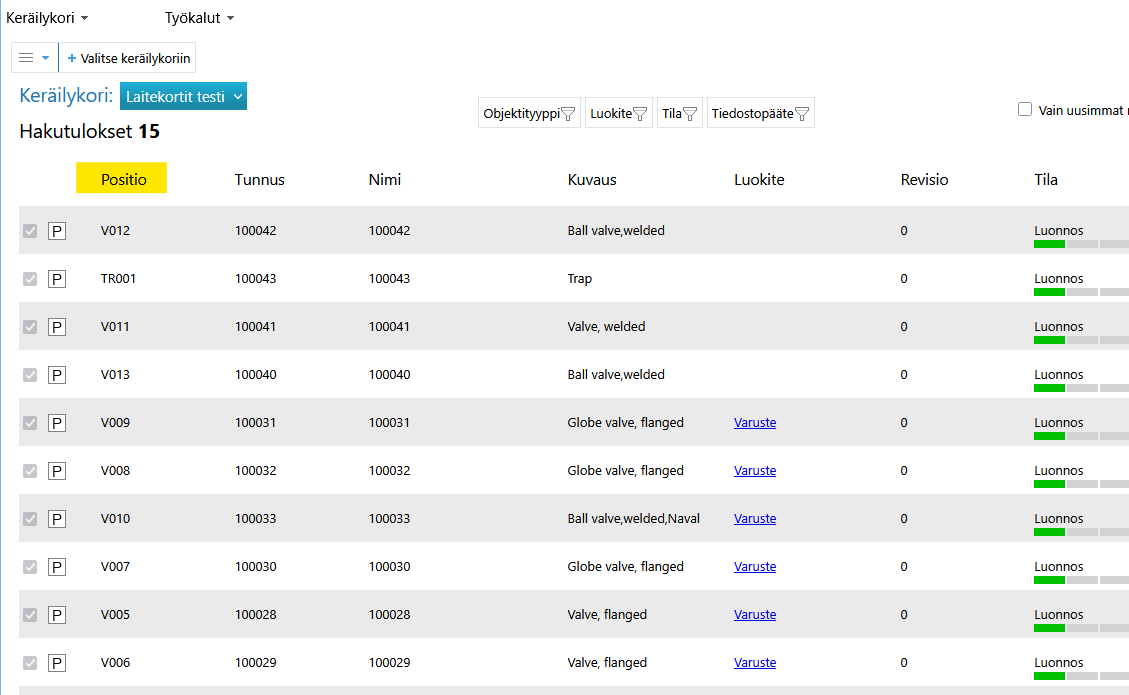This screenshot has width=1129, height=695.
Task: Open the Keräilykori menu
Action: (x=47, y=18)
